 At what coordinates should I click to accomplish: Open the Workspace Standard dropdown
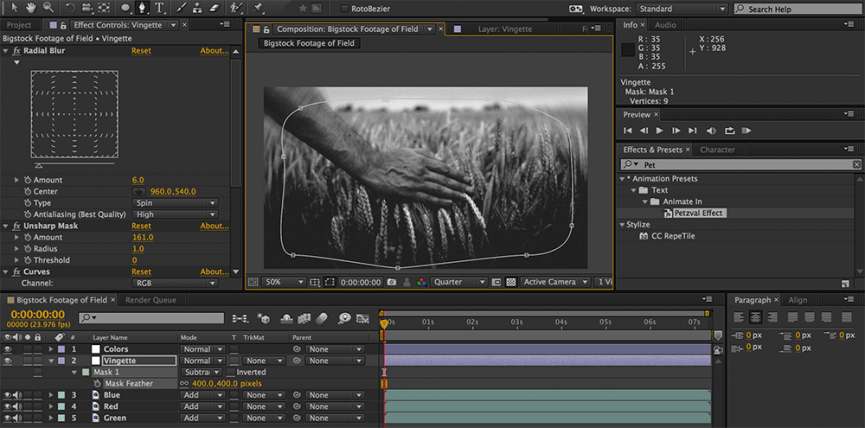coord(682,9)
